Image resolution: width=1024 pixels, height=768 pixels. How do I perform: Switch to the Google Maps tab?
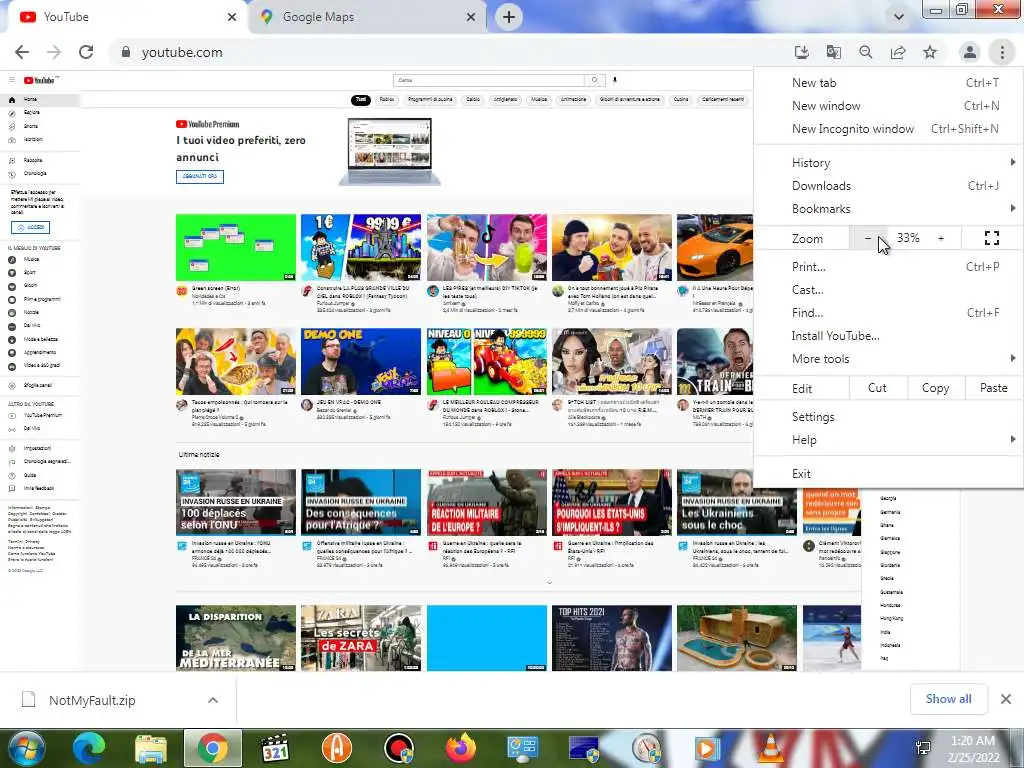coord(366,17)
